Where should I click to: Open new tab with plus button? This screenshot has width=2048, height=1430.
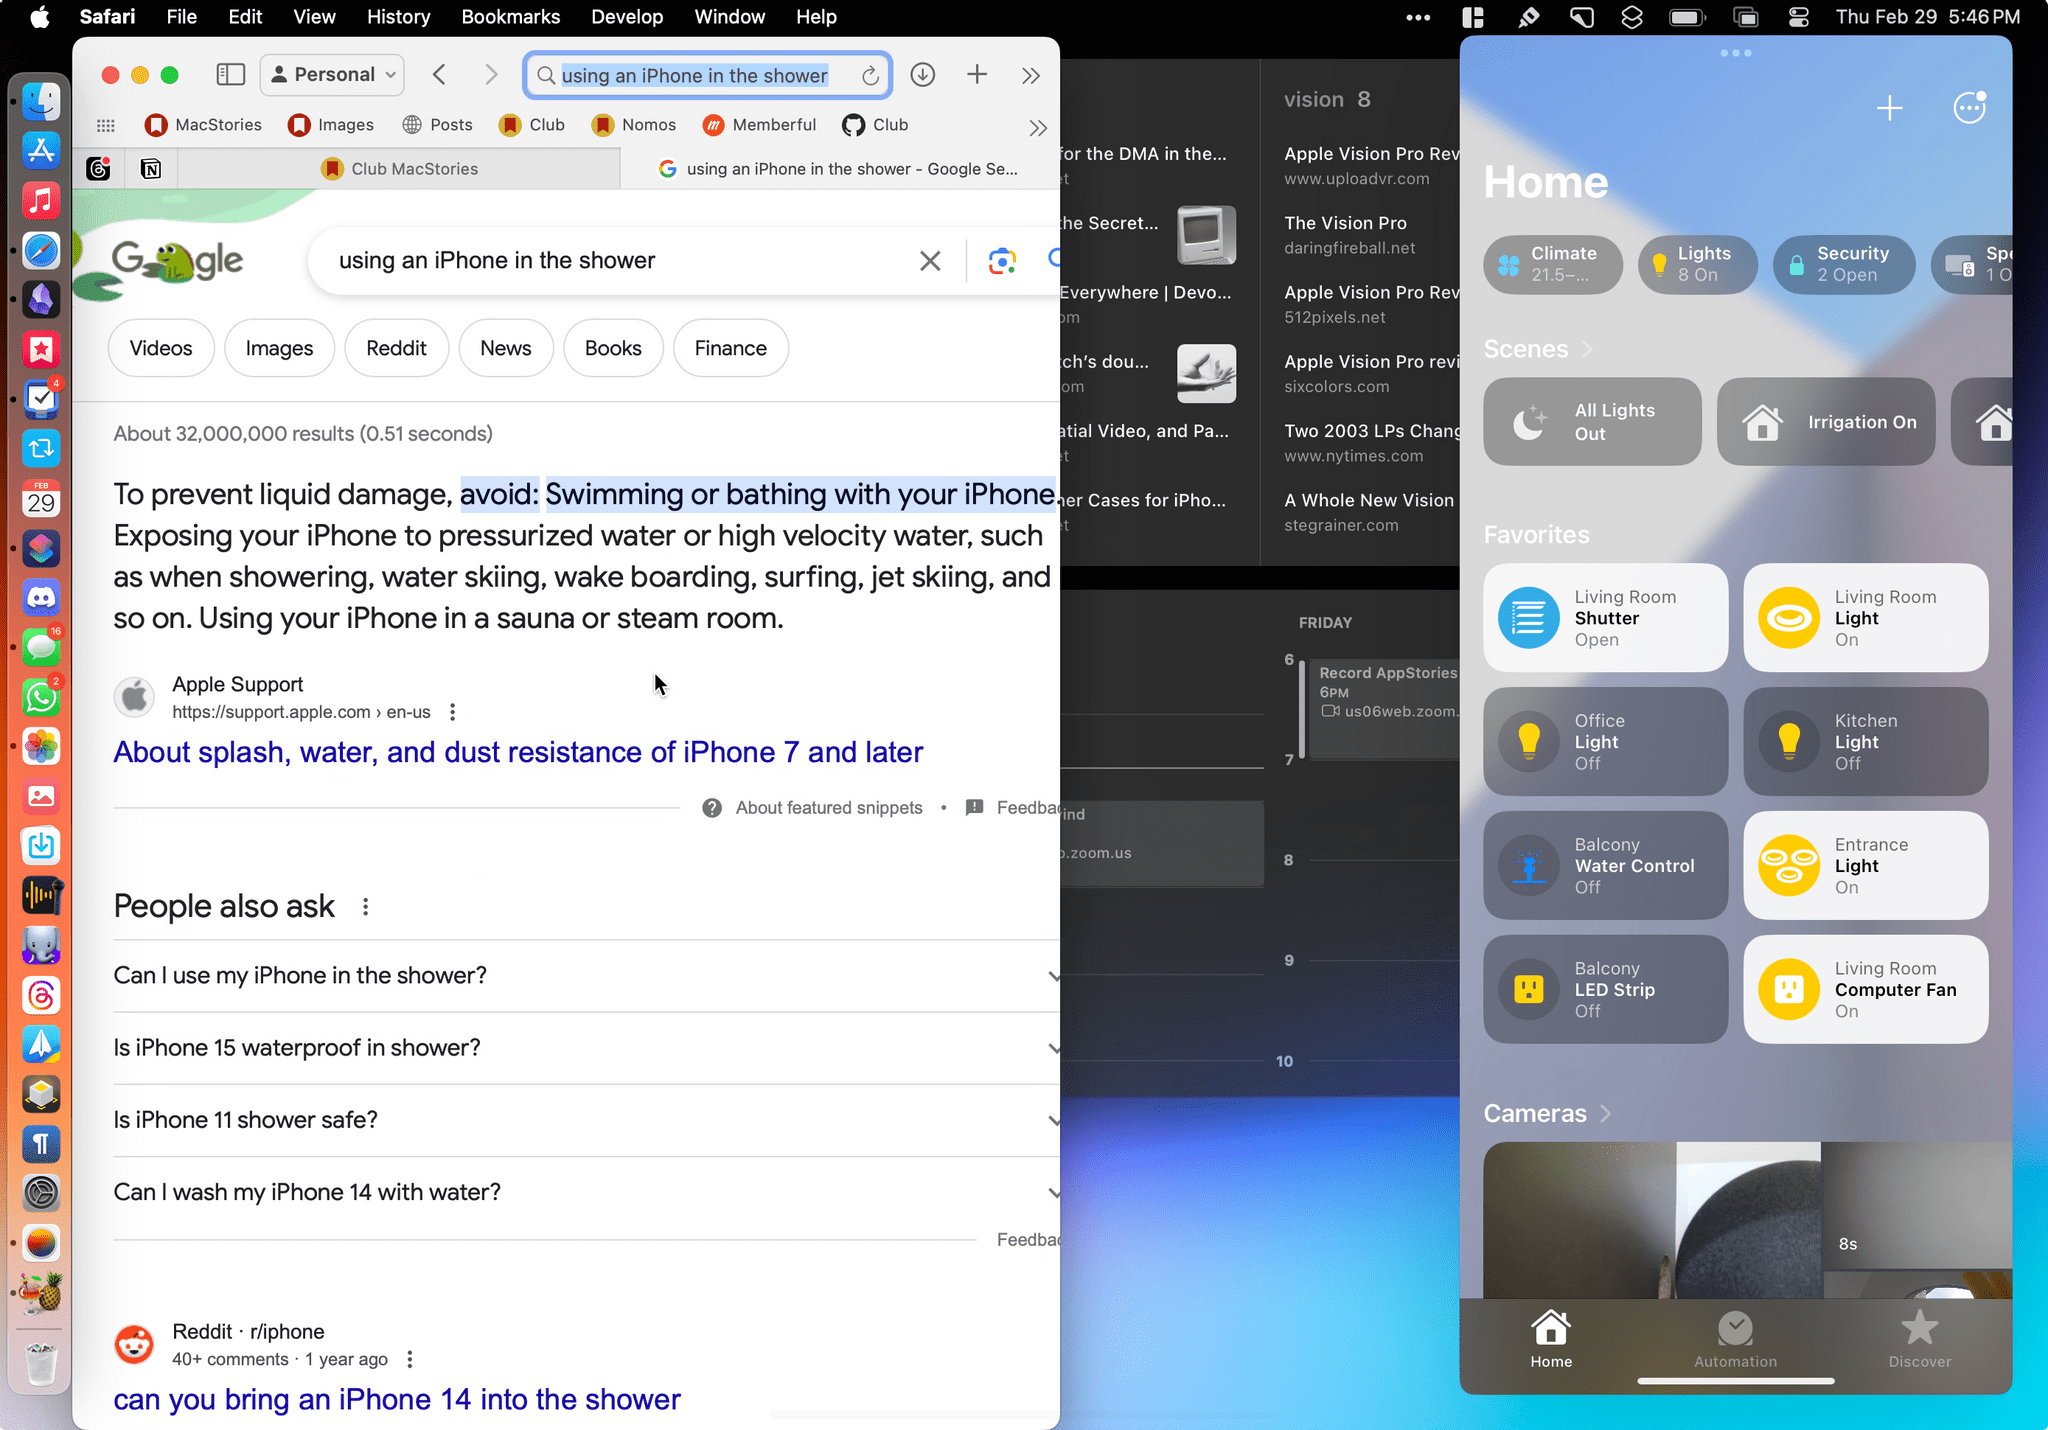977,75
